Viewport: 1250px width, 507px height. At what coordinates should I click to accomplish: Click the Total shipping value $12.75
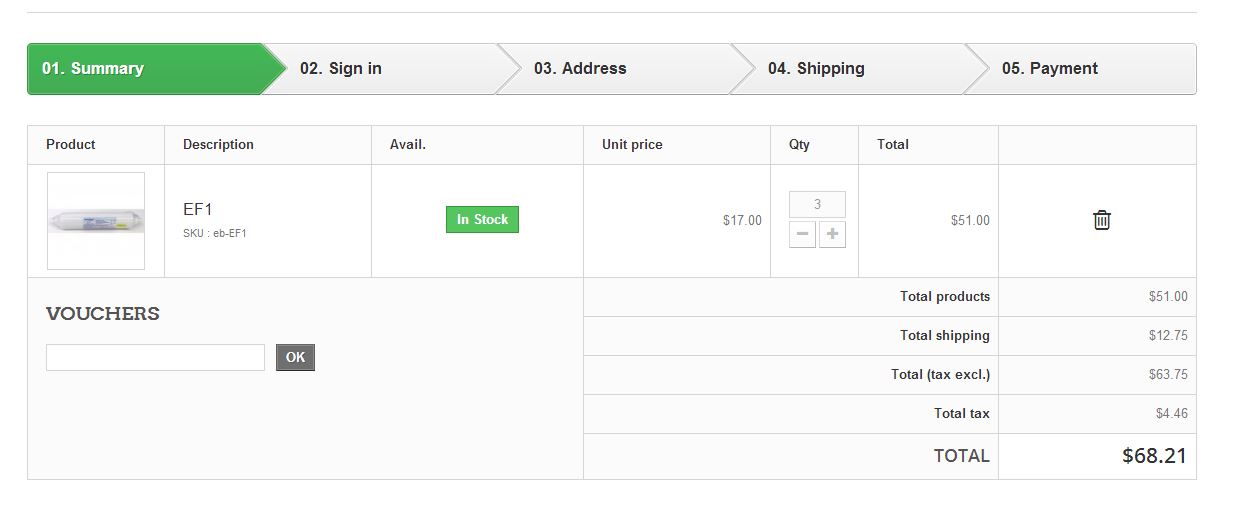click(x=1168, y=336)
